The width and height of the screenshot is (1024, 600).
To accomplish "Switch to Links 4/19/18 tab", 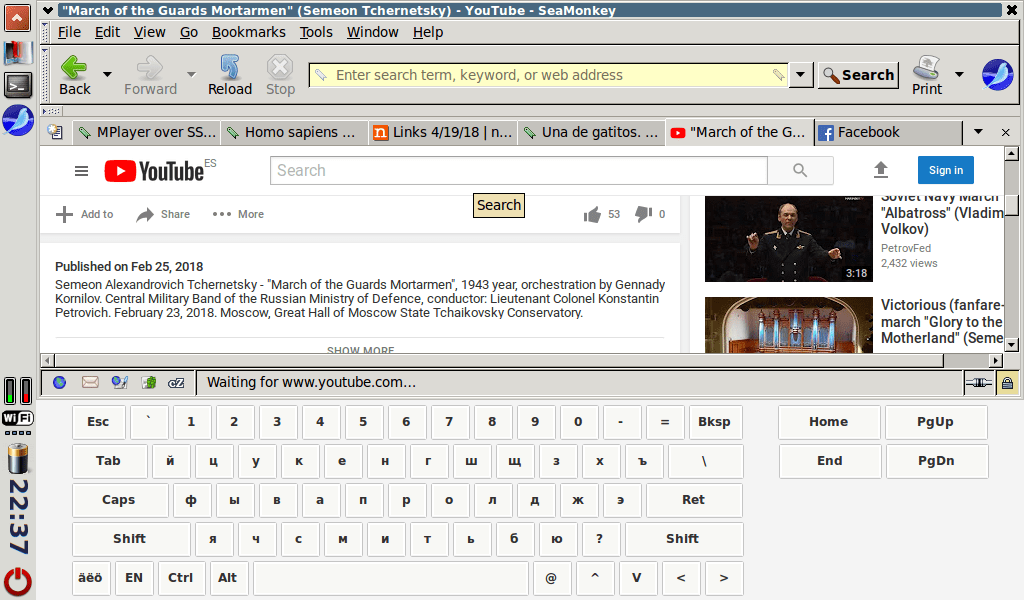I will [x=443, y=133].
